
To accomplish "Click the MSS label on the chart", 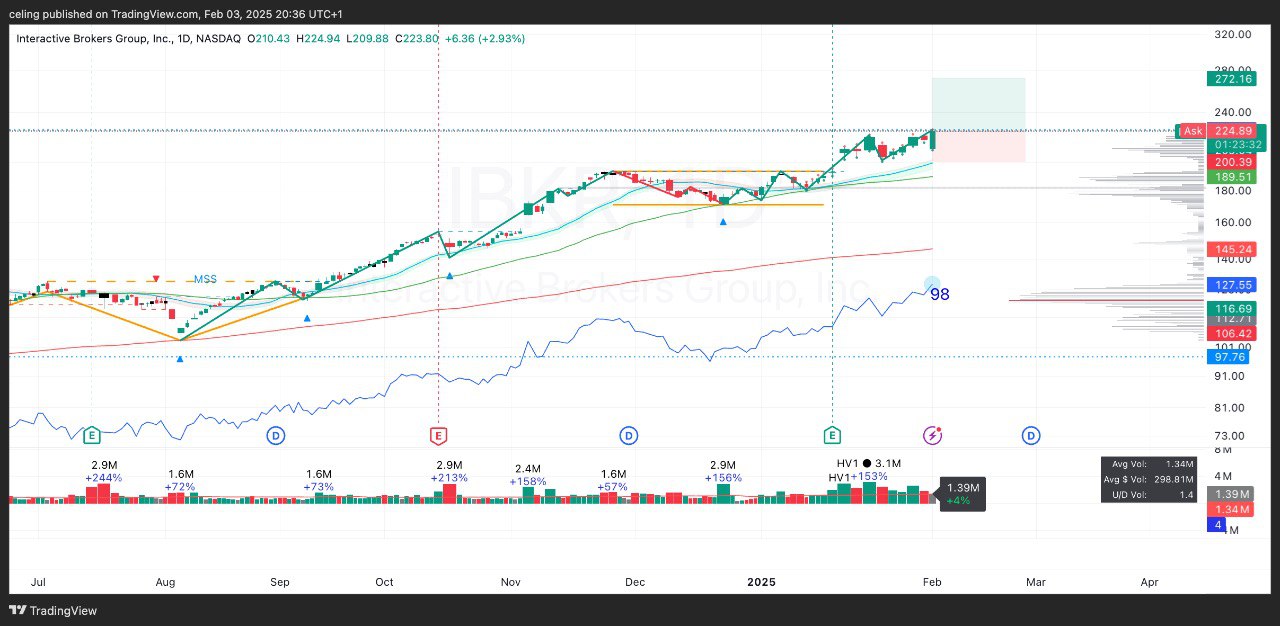I will click(x=205, y=279).
